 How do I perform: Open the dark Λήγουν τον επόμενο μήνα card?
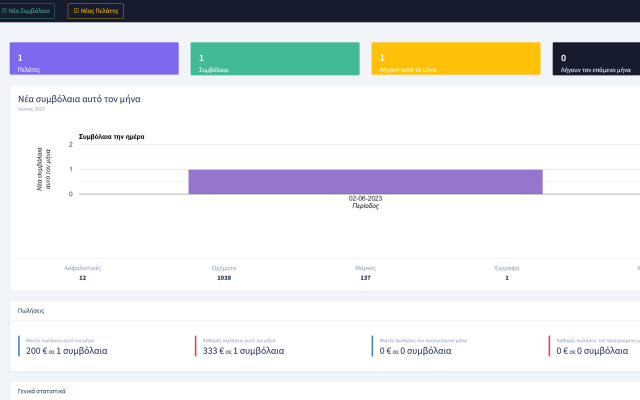click(x=596, y=59)
